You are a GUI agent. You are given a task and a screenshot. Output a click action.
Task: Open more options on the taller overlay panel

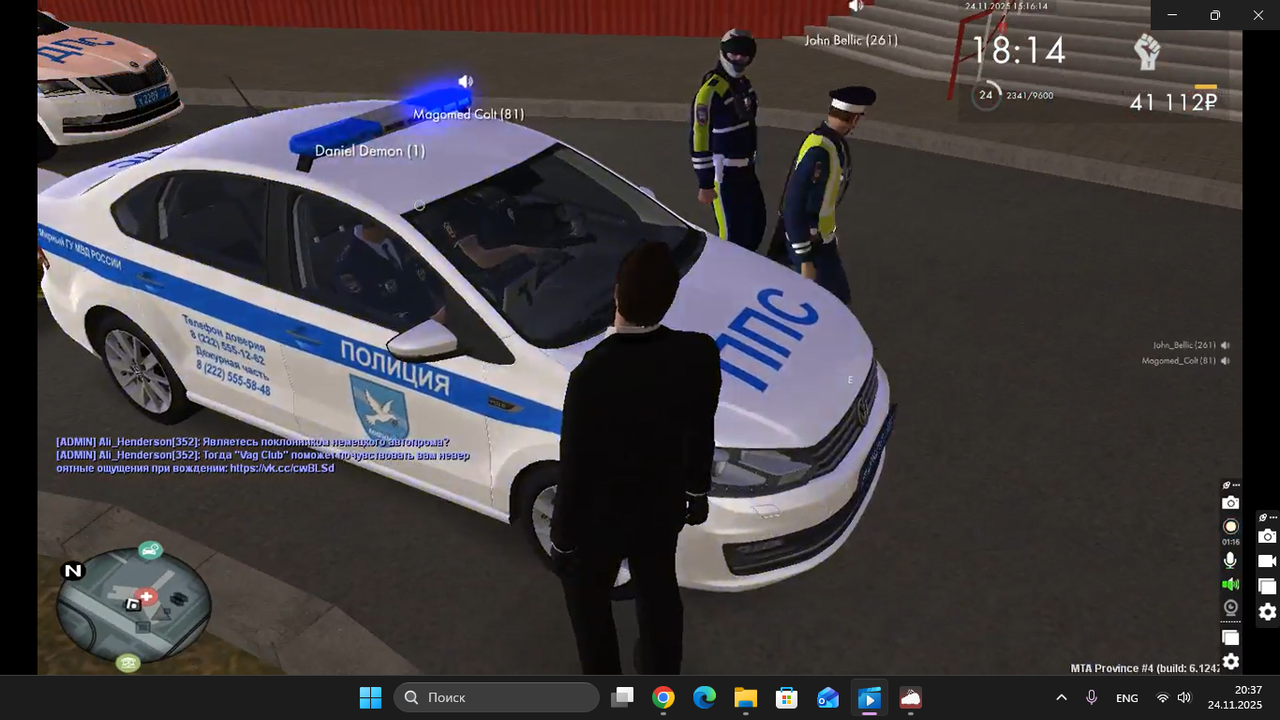click(x=1236, y=485)
